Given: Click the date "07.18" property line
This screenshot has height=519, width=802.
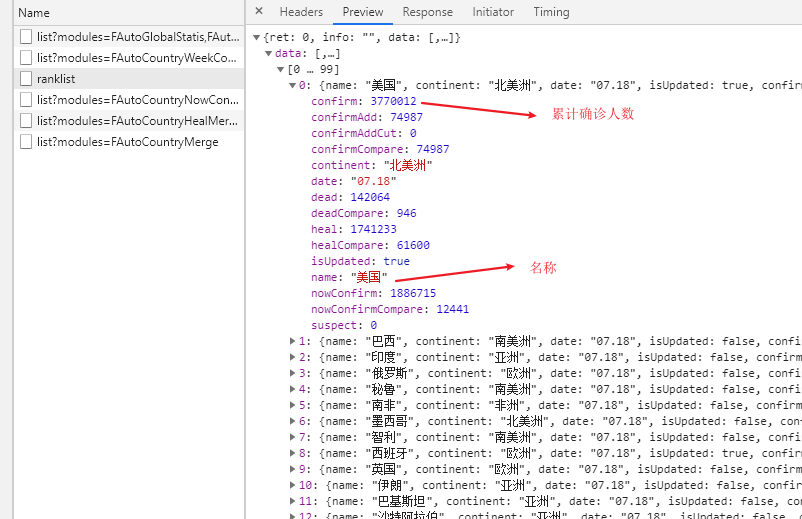Looking at the screenshot, I should click(x=353, y=181).
